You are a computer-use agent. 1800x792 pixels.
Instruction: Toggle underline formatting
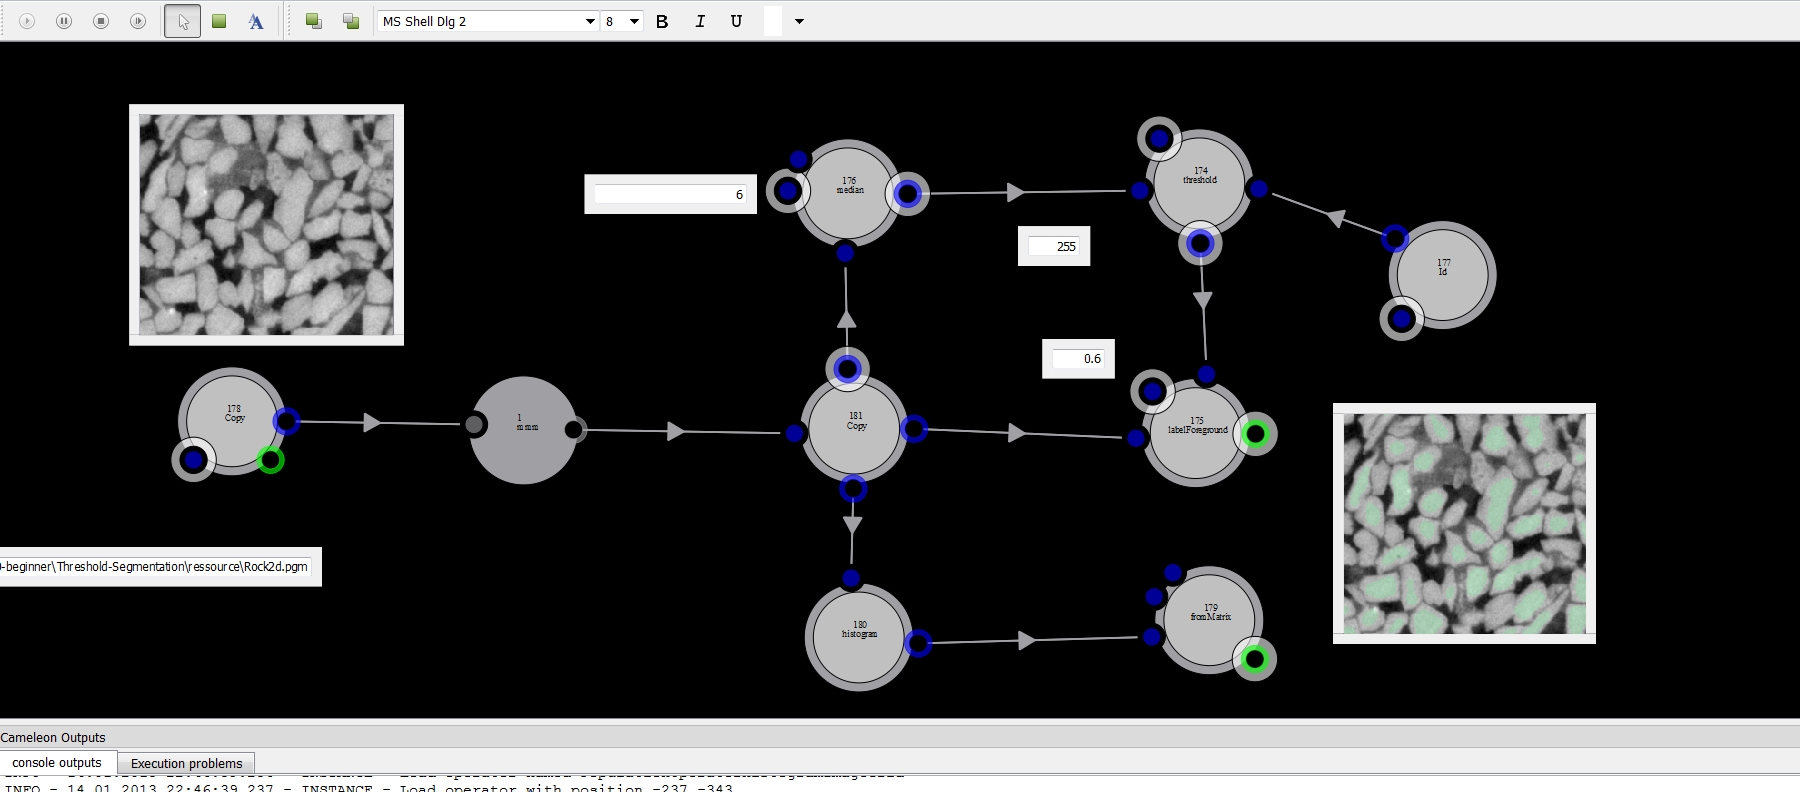click(x=737, y=21)
